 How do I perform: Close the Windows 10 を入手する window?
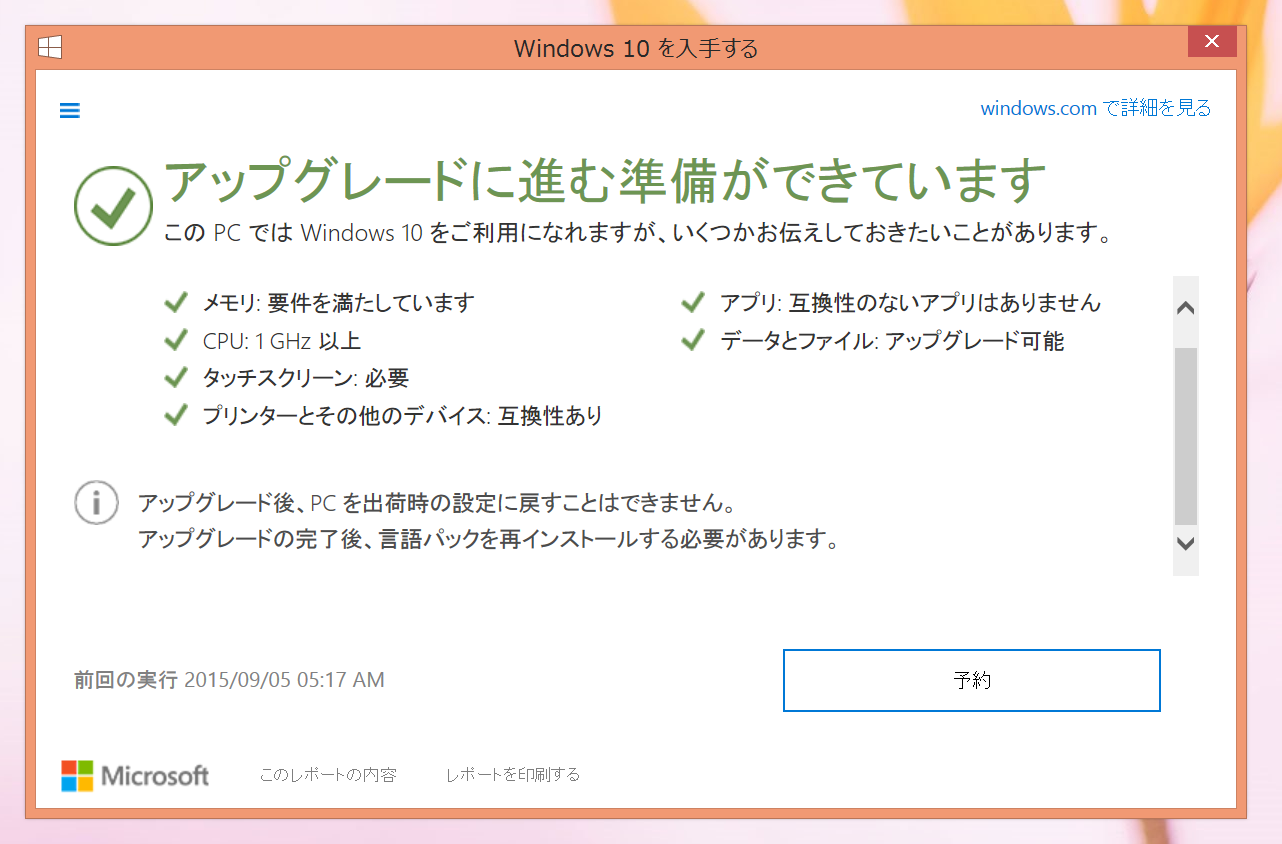tap(1211, 42)
